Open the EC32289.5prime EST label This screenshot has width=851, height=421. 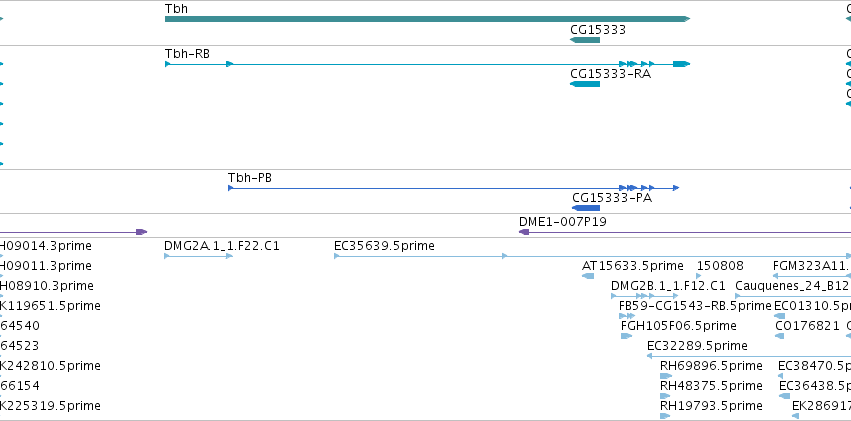click(697, 346)
